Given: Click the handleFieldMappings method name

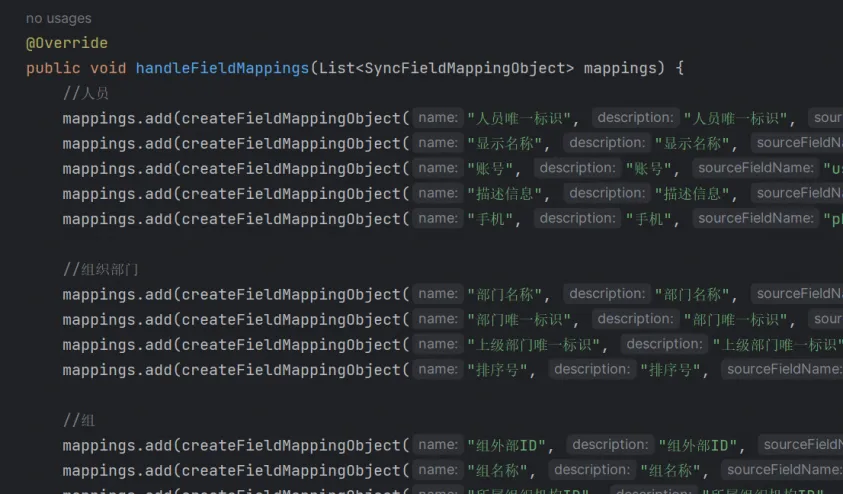Looking at the screenshot, I should coord(222,68).
